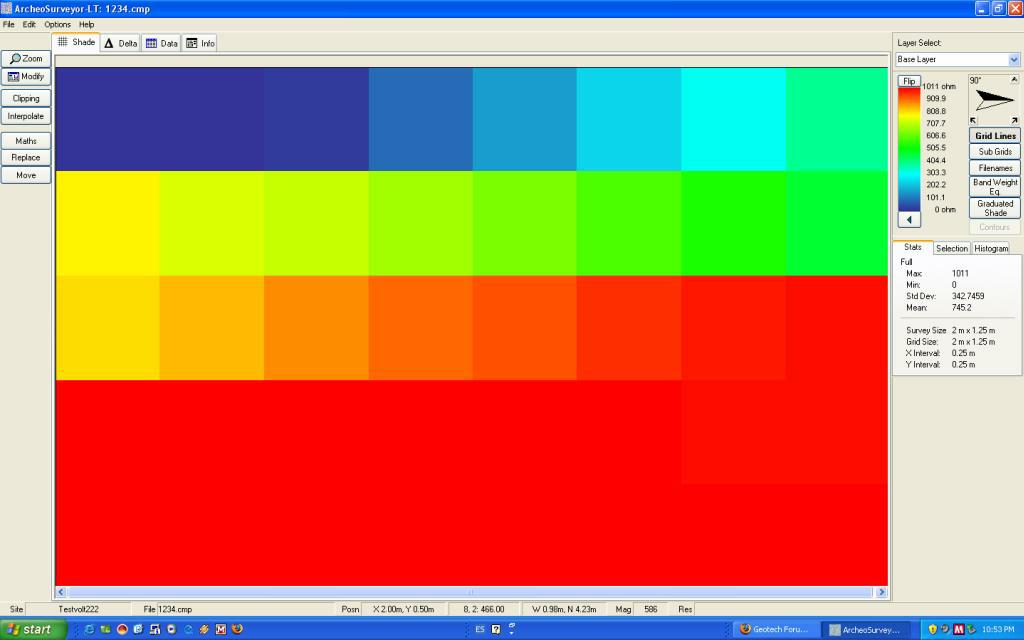Click the left-pointing arrow below color scale
The image size is (1024, 640).
click(909, 219)
